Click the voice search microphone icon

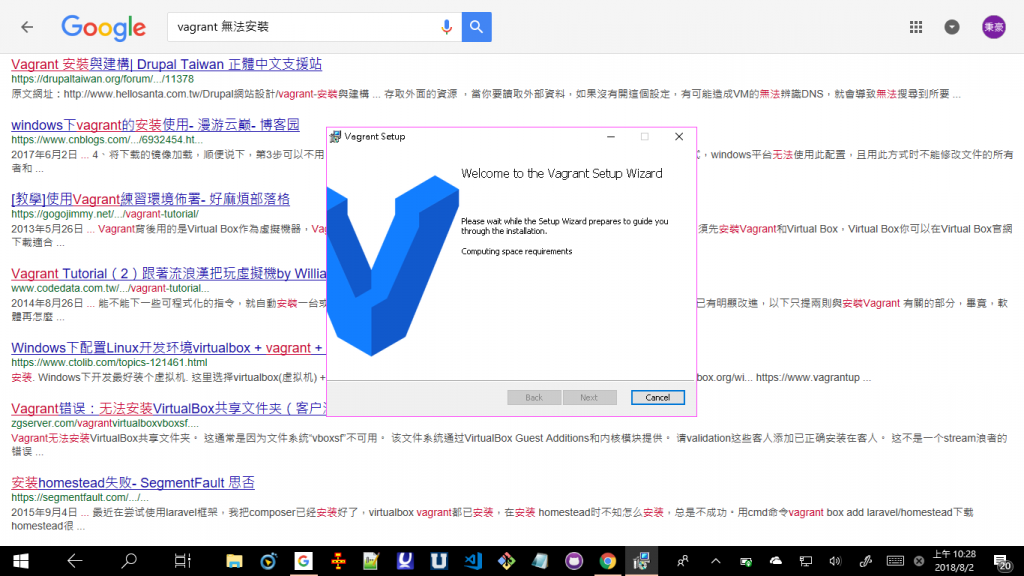point(447,27)
